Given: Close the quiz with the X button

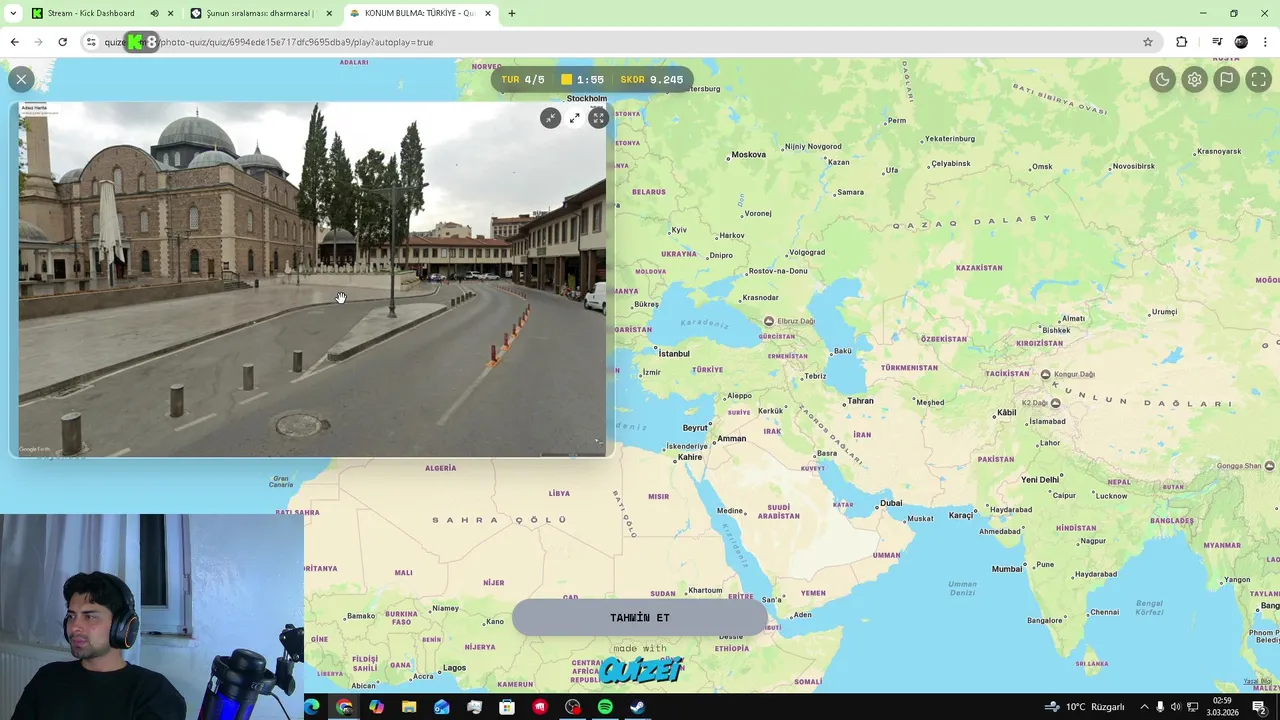Looking at the screenshot, I should [21, 79].
